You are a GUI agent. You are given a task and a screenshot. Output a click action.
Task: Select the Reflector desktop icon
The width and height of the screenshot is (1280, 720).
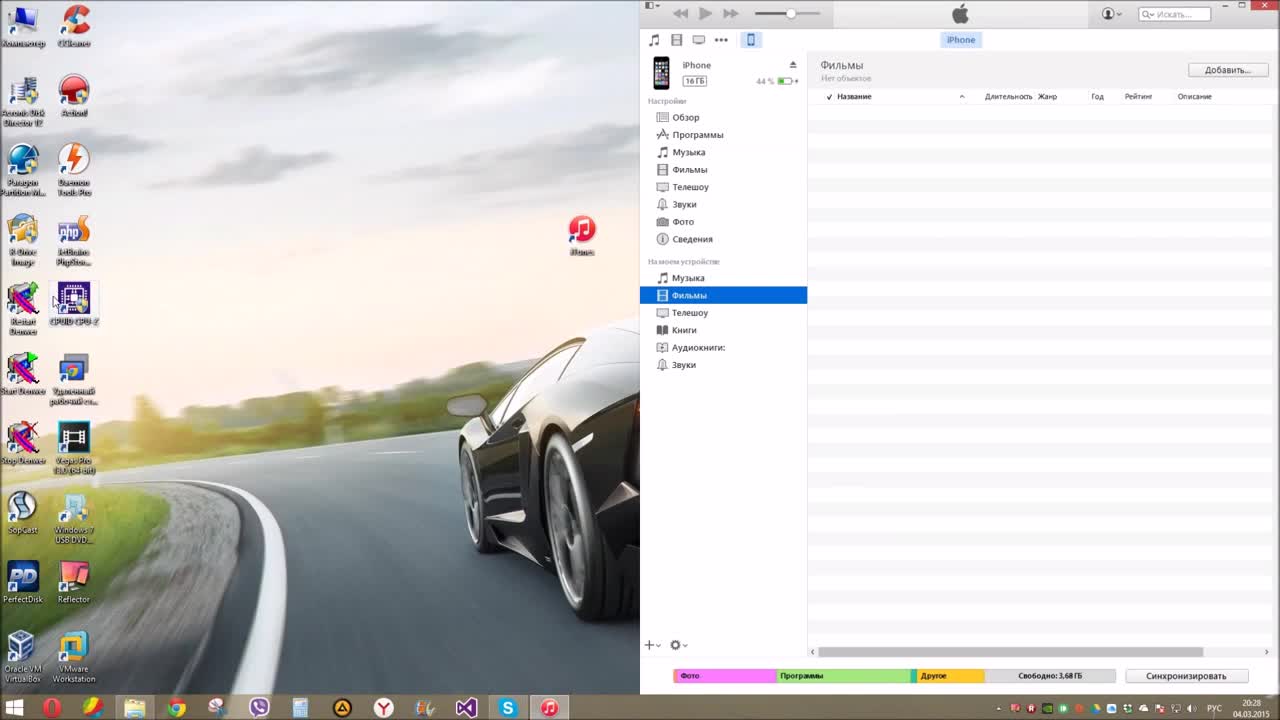click(x=74, y=582)
